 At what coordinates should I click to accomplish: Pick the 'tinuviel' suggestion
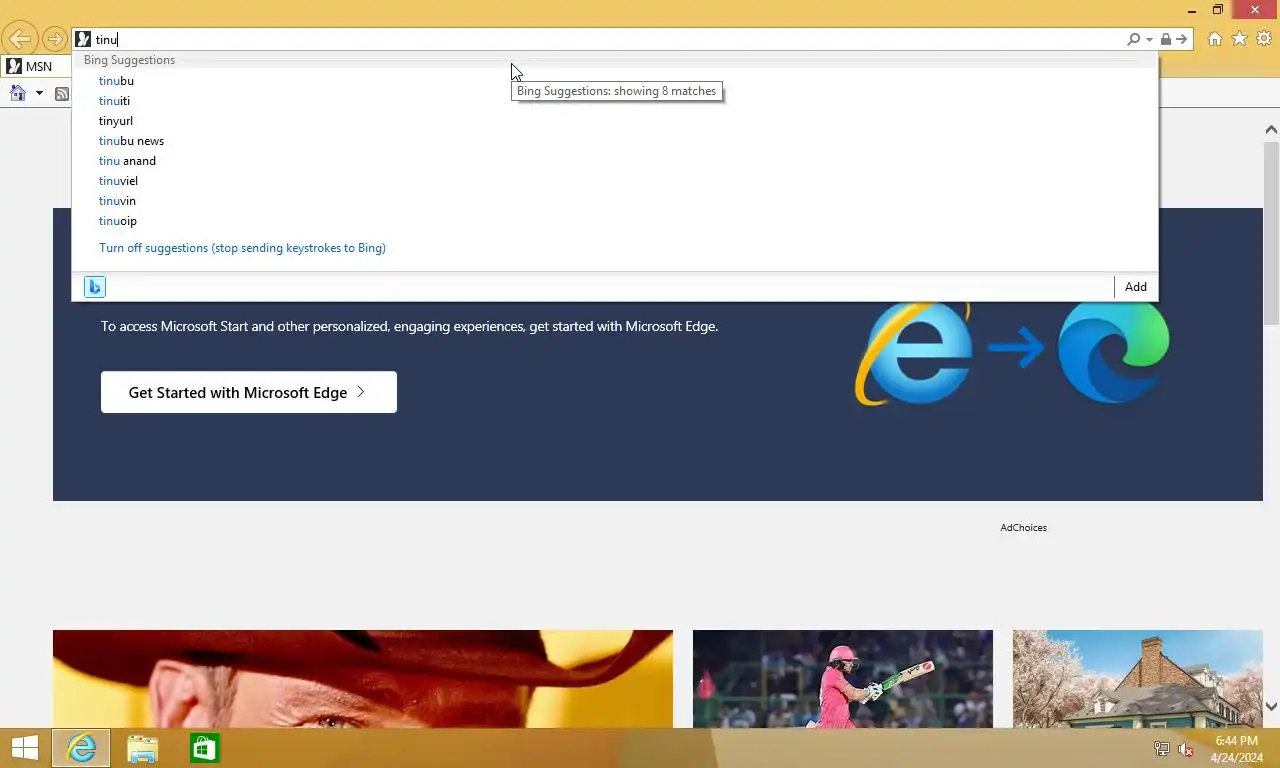[x=118, y=181]
